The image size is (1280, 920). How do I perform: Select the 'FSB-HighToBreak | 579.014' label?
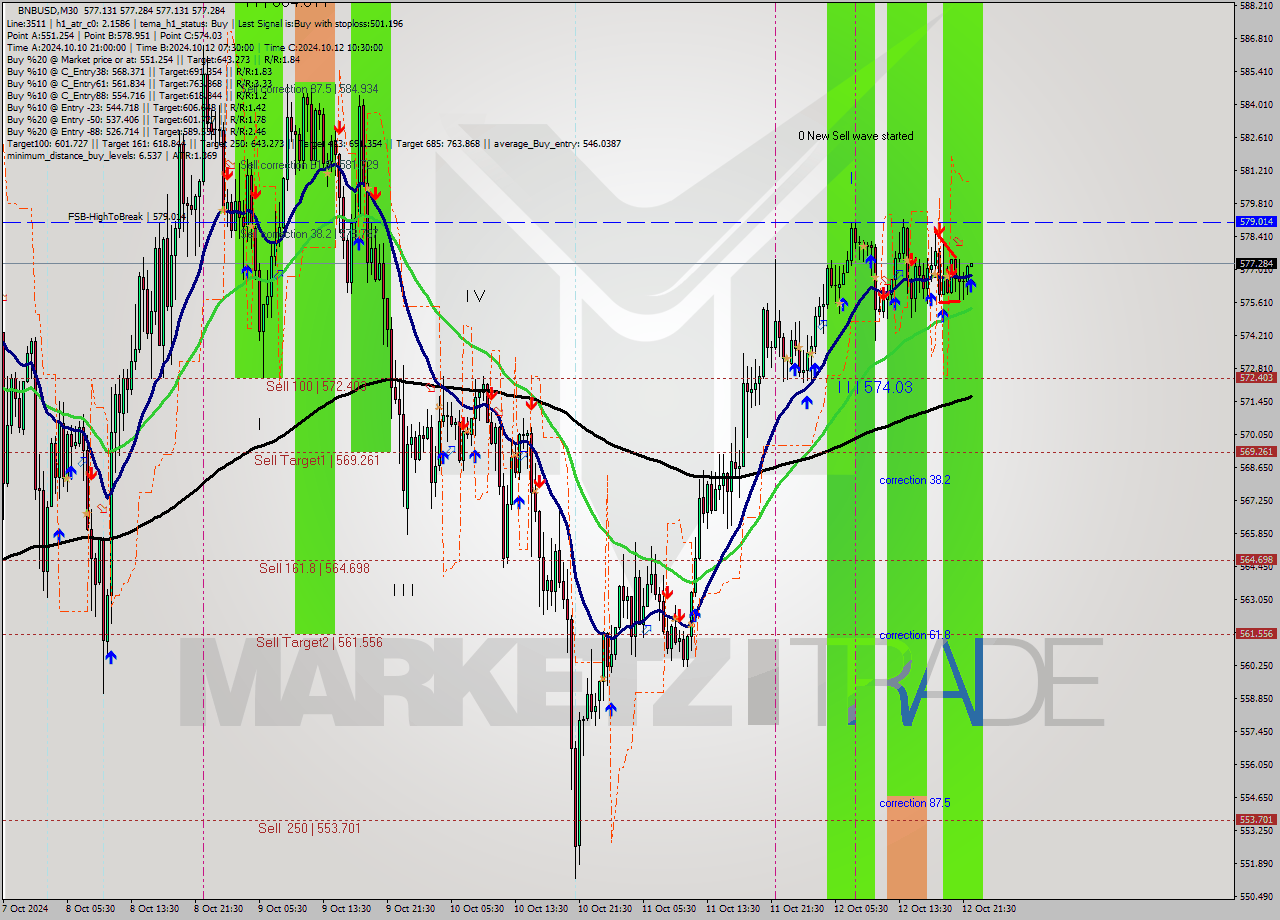coord(127,216)
